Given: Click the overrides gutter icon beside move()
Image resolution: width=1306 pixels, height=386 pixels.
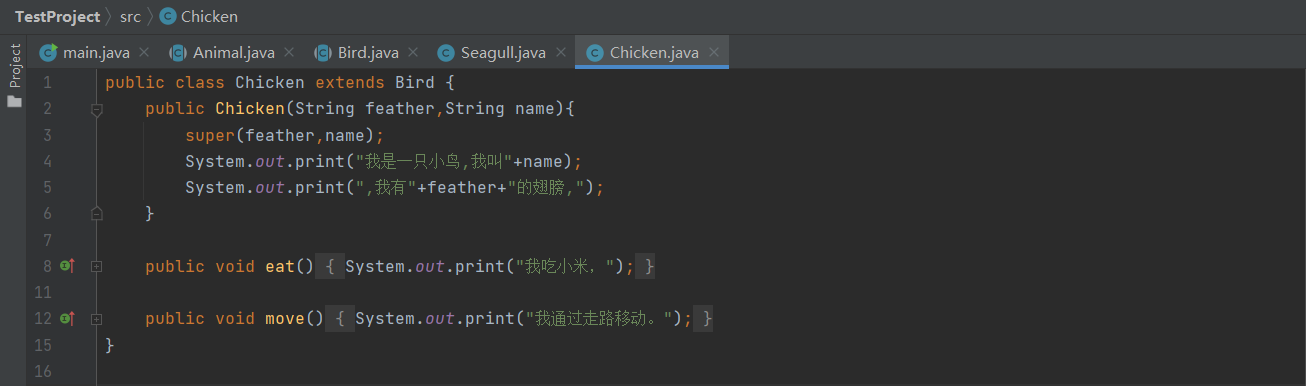Looking at the screenshot, I should point(67,318).
